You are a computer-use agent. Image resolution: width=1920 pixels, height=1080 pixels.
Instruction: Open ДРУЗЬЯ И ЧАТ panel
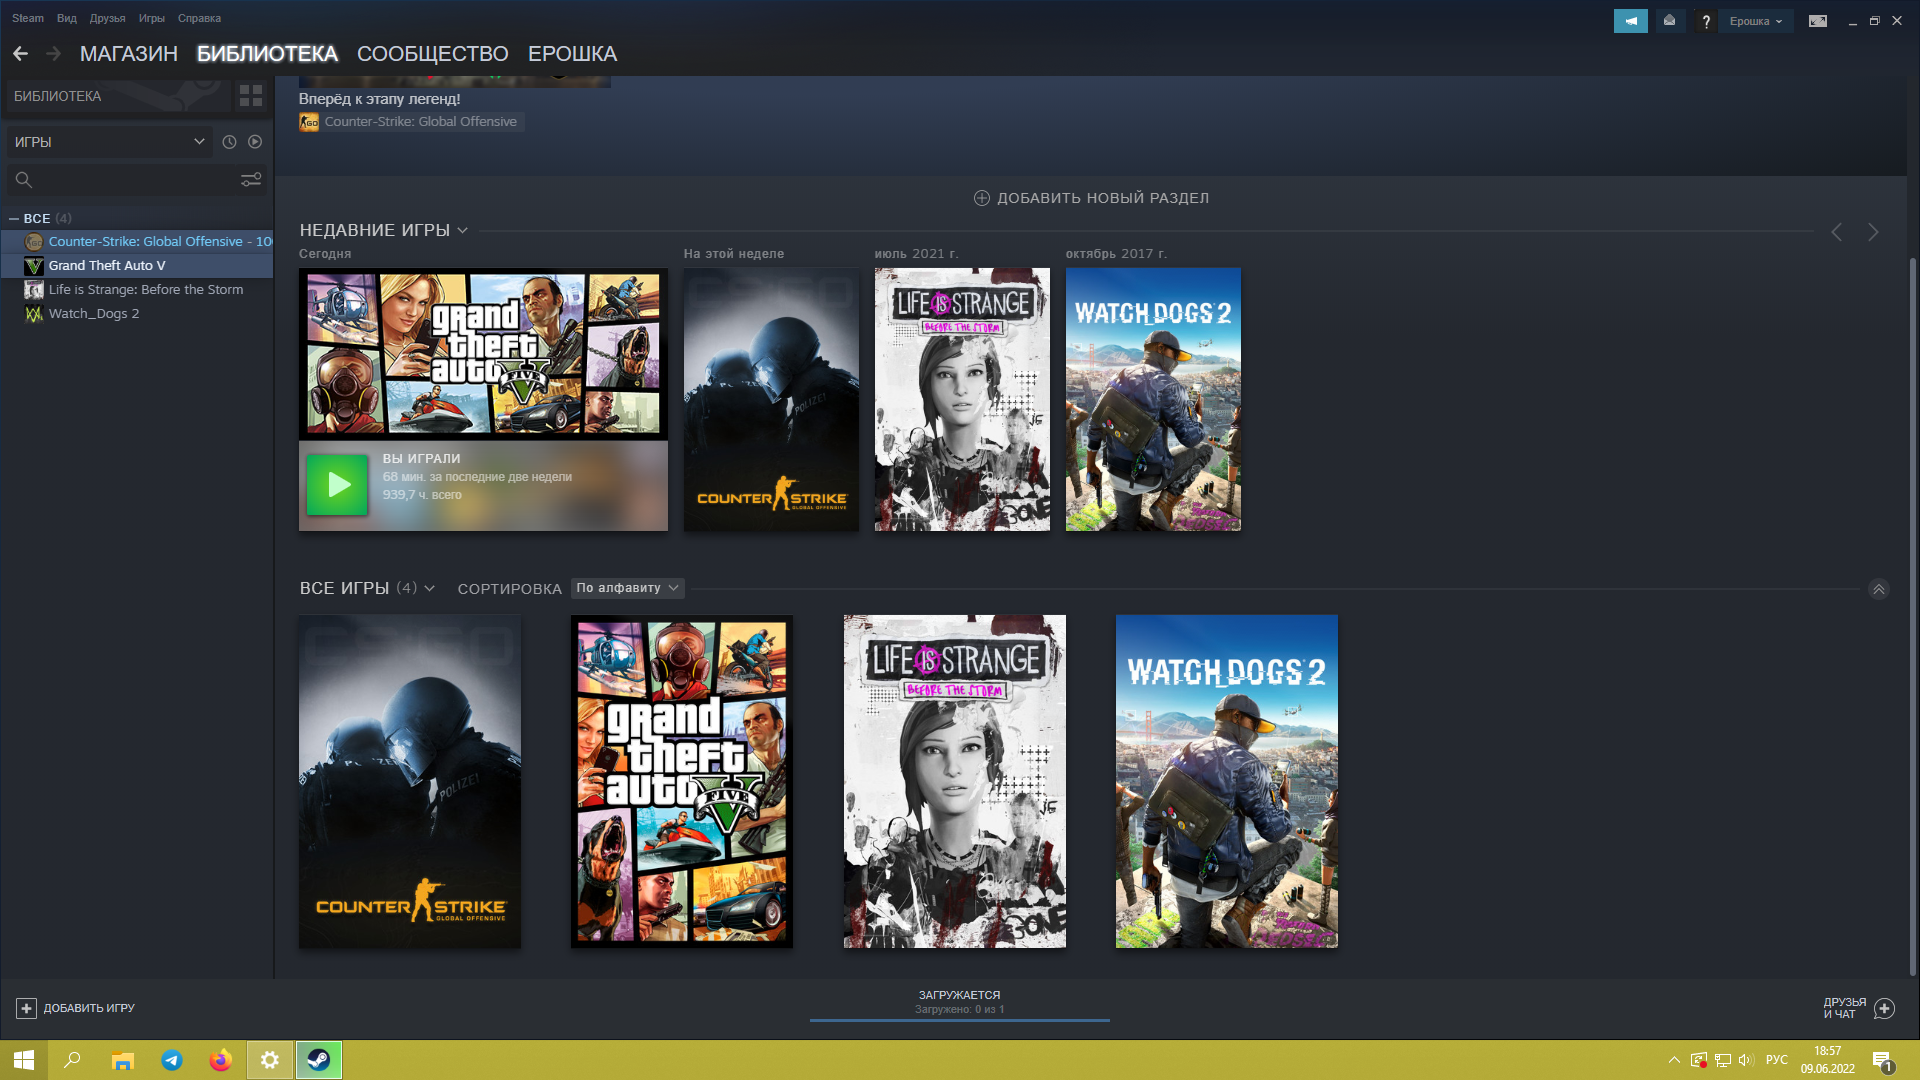point(1858,1008)
